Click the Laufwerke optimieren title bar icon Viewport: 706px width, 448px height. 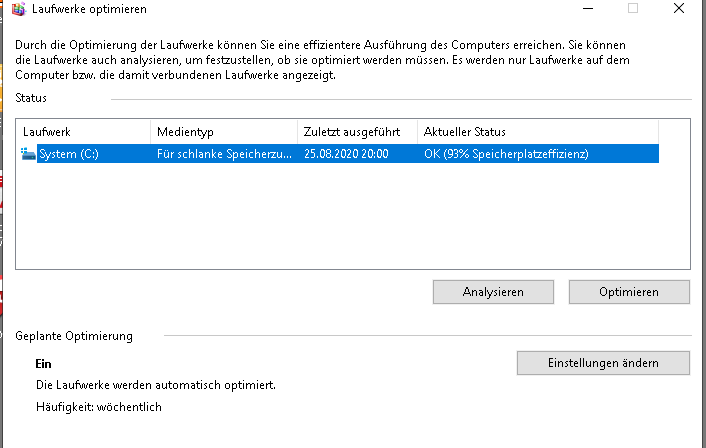(17, 9)
